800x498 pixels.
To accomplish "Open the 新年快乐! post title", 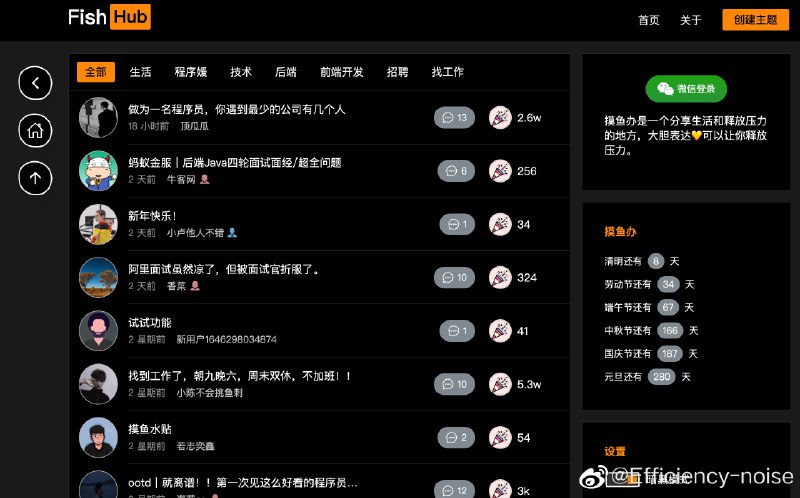I will [152, 216].
